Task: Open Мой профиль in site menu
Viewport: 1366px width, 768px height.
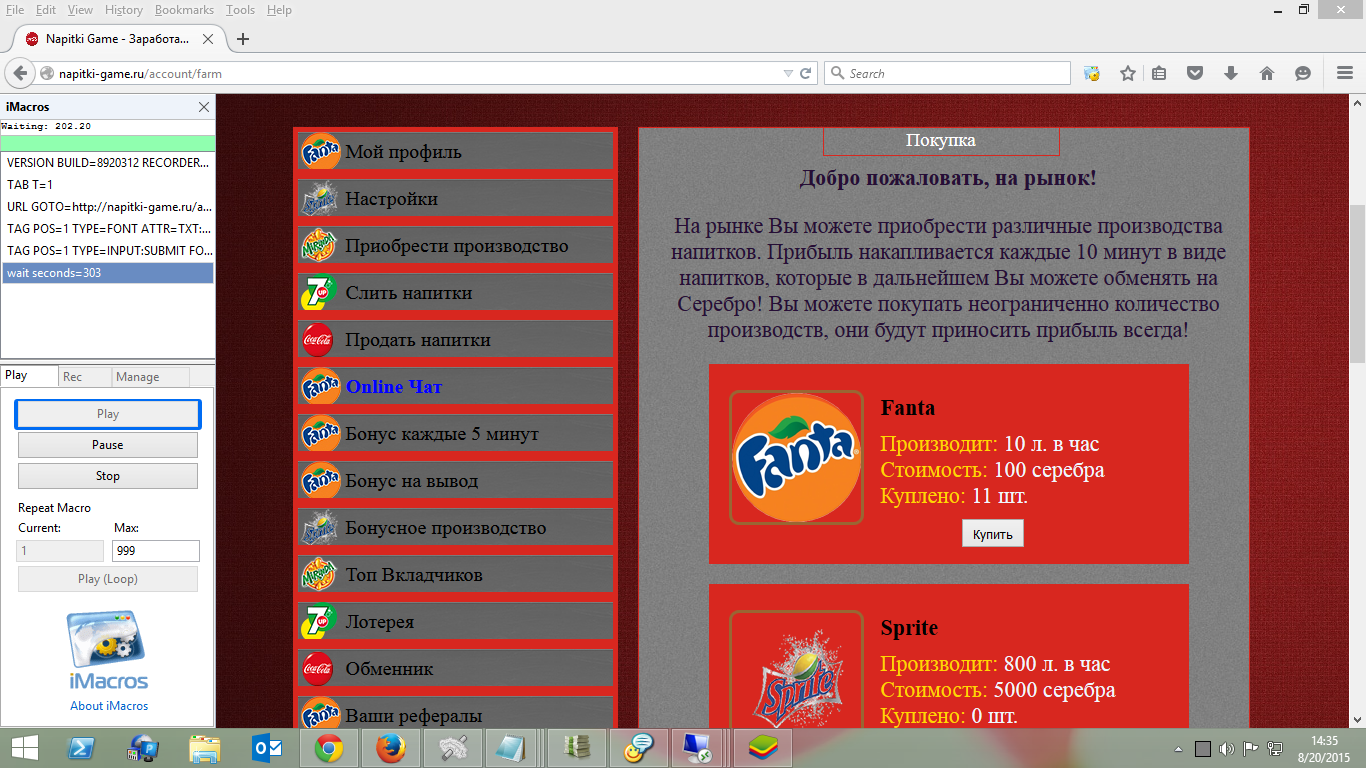Action: (456, 152)
